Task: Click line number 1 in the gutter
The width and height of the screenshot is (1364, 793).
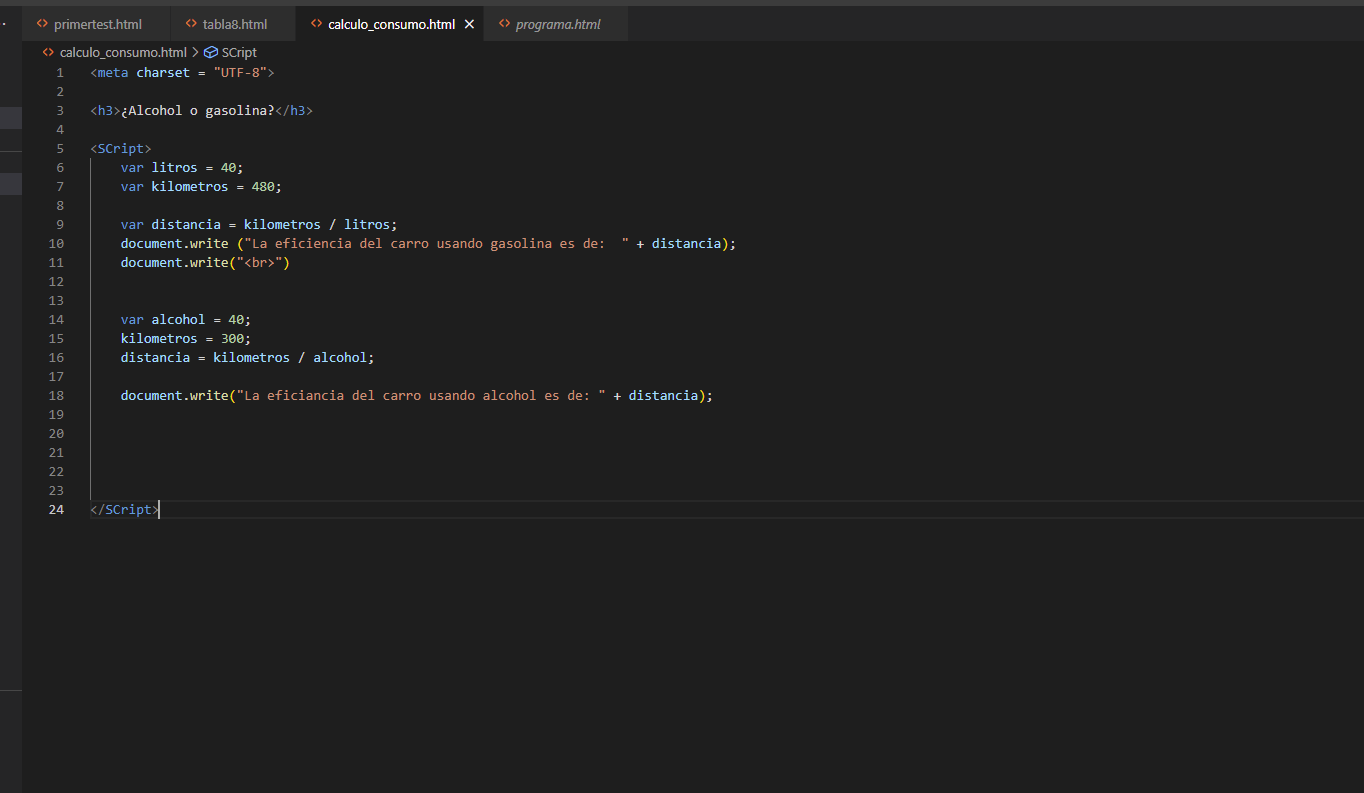Action: (x=60, y=73)
